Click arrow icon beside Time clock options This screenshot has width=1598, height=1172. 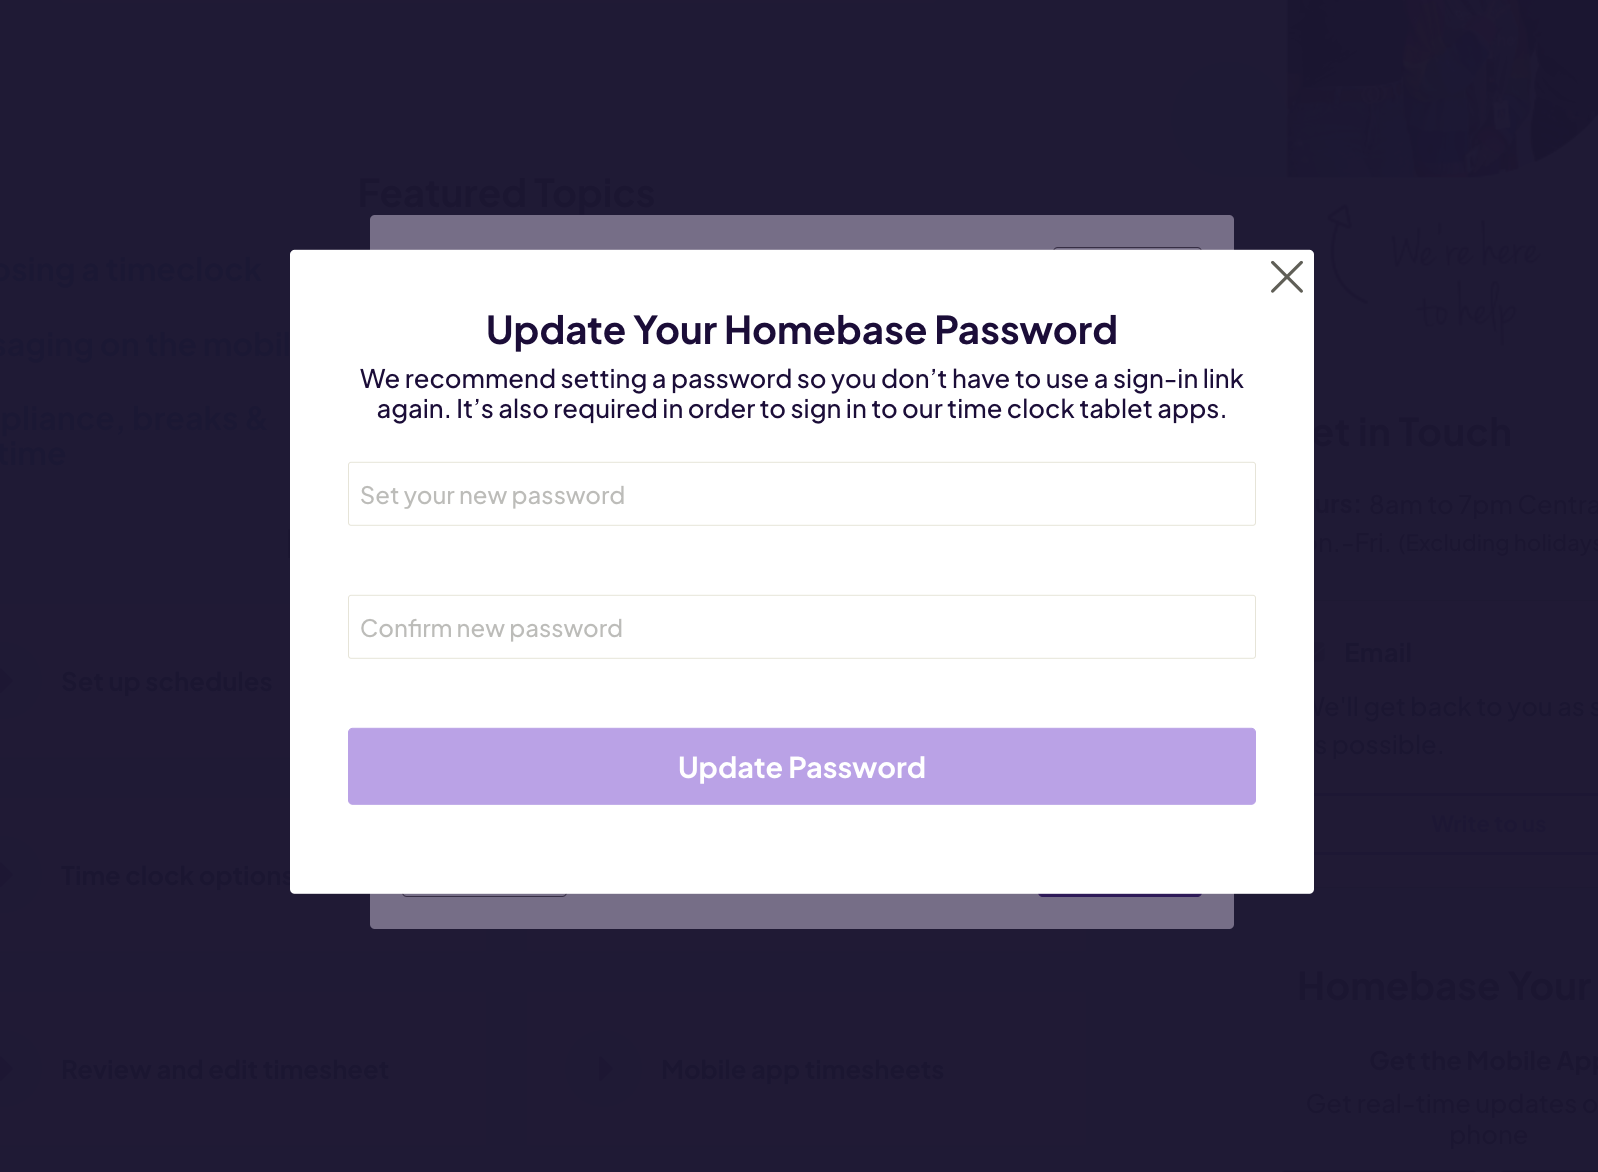5,875
